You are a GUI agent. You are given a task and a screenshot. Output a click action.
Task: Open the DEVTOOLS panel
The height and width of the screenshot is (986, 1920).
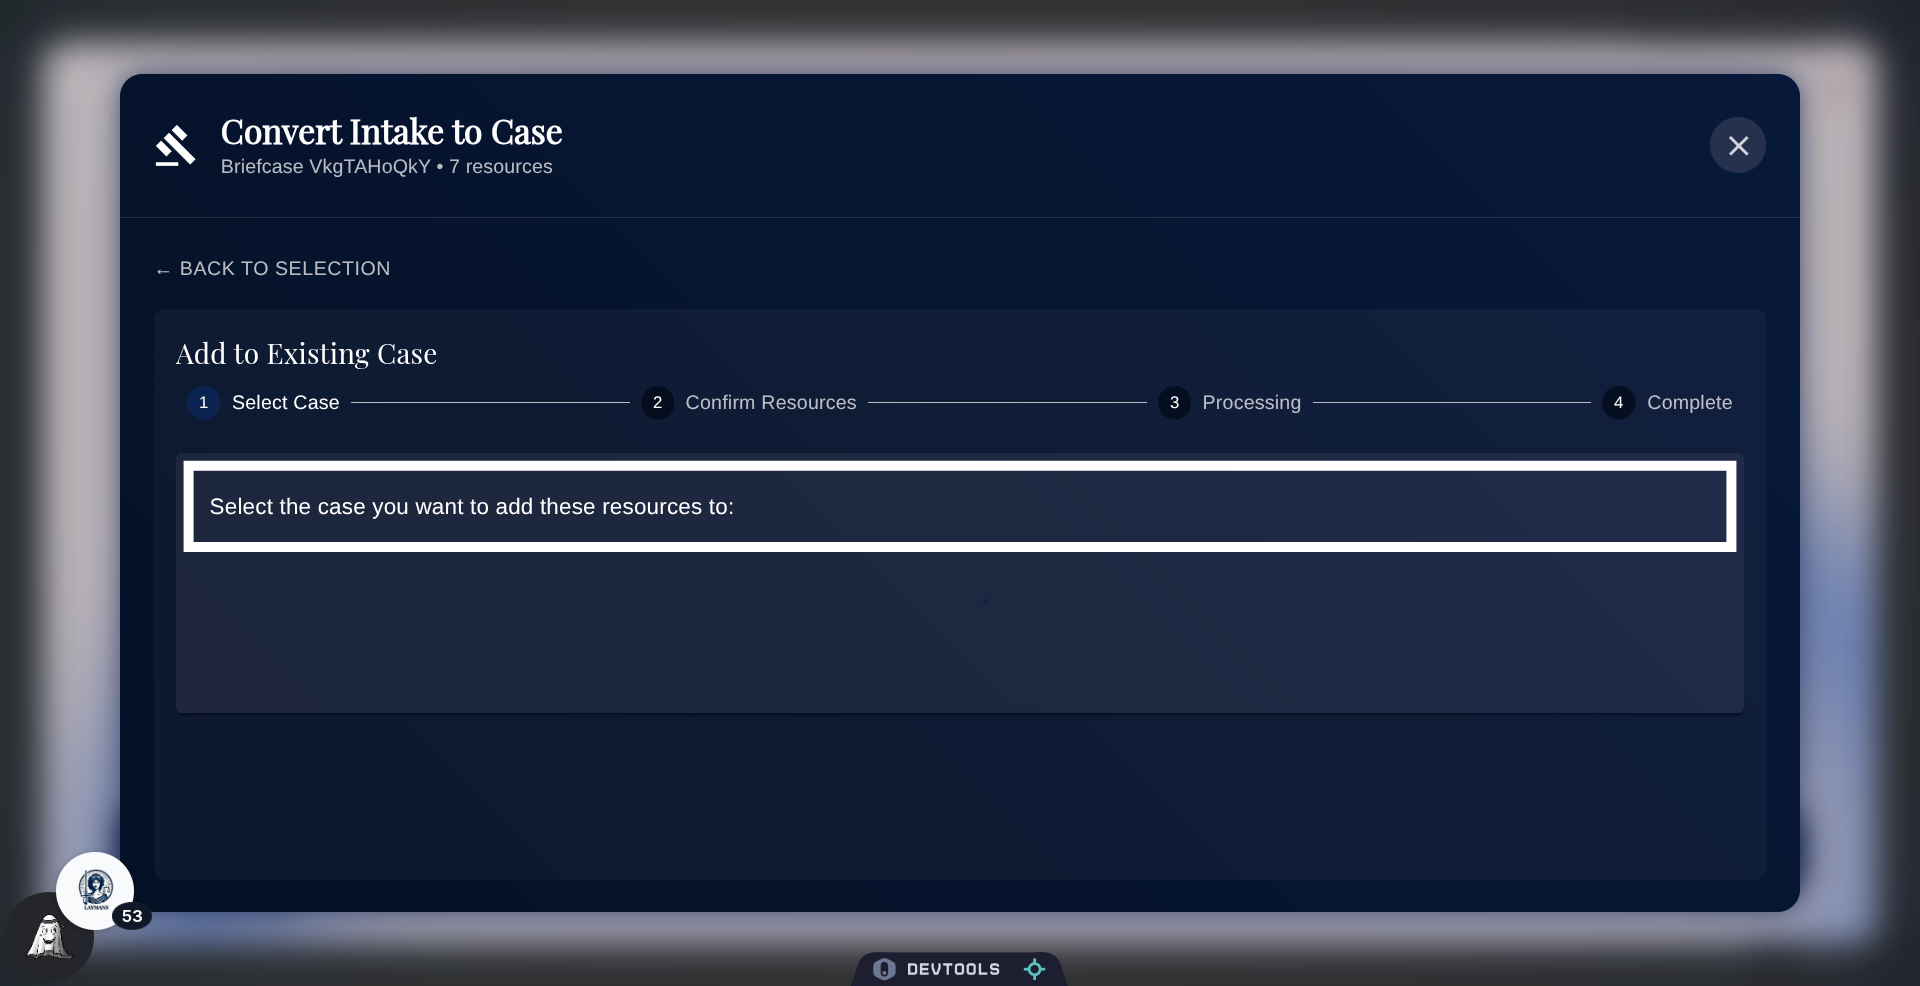pyautogui.click(x=955, y=968)
